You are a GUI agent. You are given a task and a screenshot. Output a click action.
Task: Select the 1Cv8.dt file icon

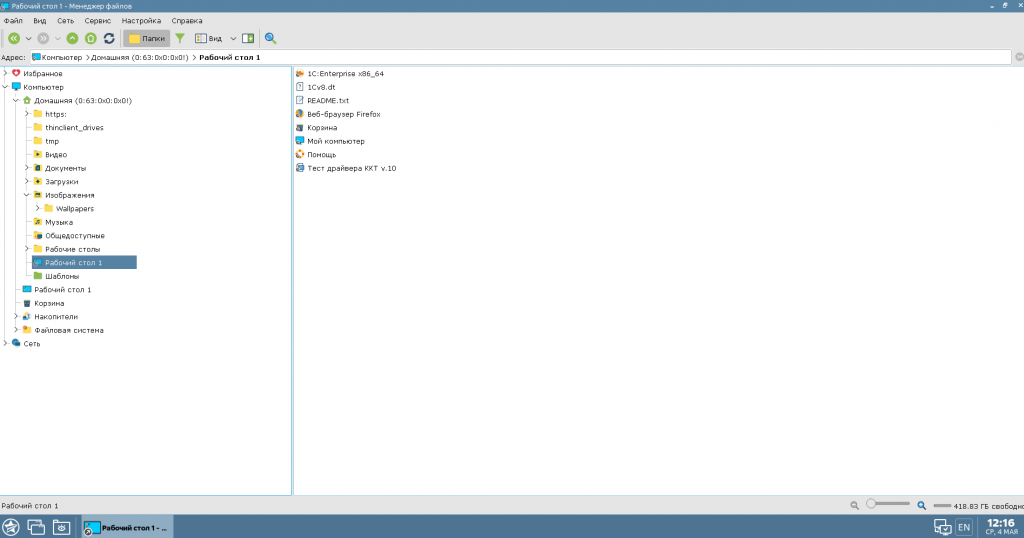tap(300, 87)
